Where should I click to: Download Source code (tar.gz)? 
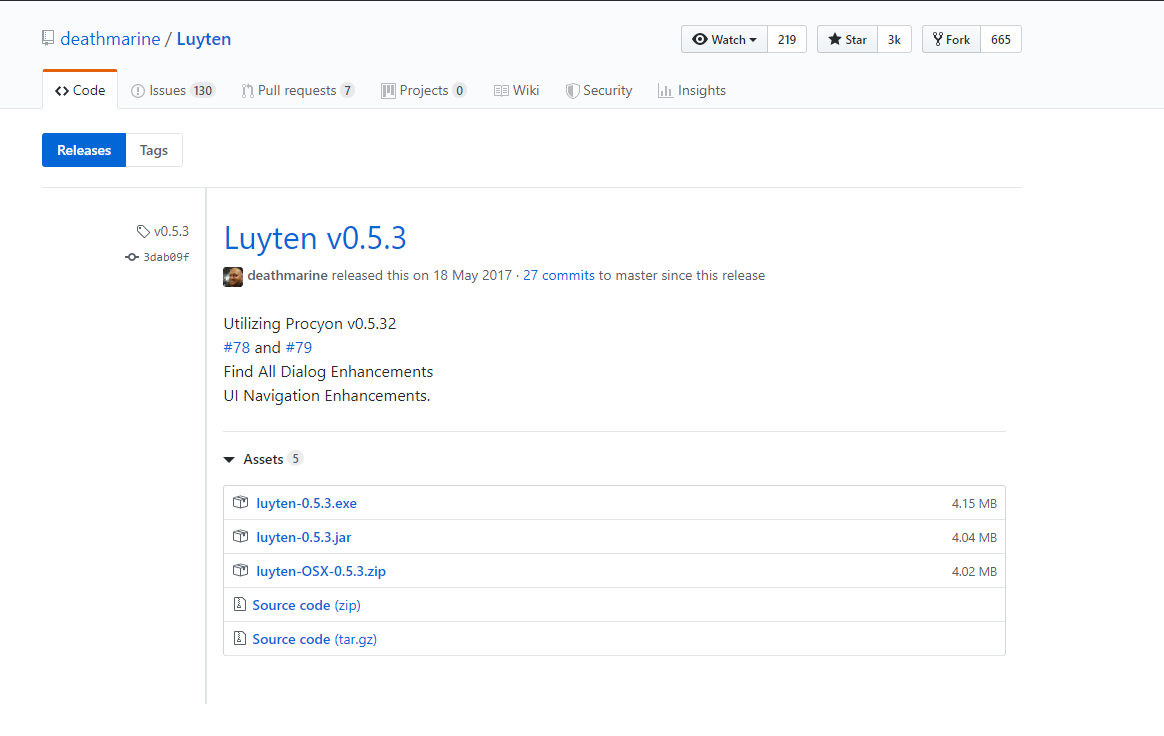tap(315, 639)
